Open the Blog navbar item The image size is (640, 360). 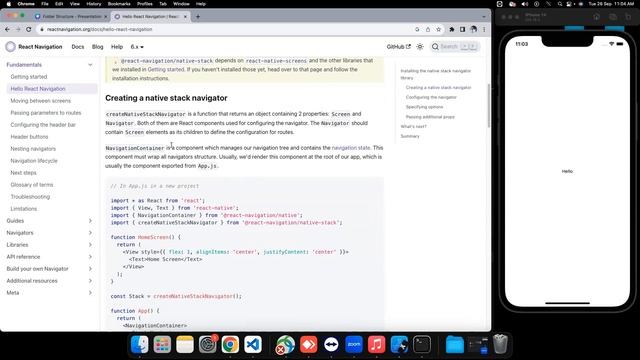point(98,47)
